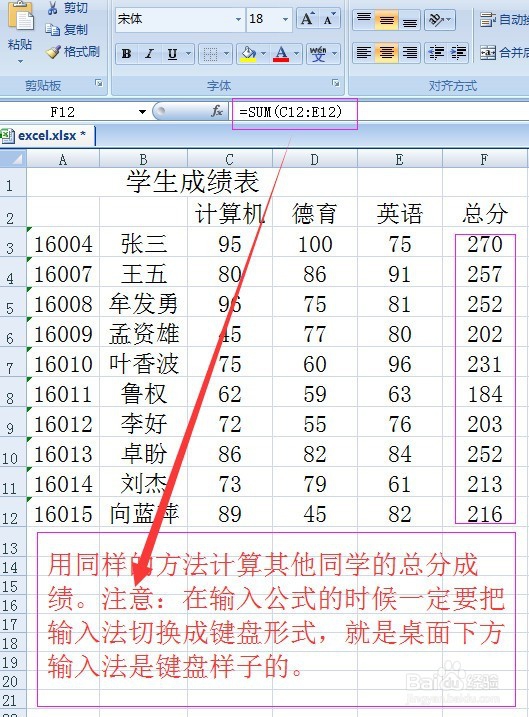Click the Insert Function fx icon
The width and height of the screenshot is (529, 717).
coord(217,111)
